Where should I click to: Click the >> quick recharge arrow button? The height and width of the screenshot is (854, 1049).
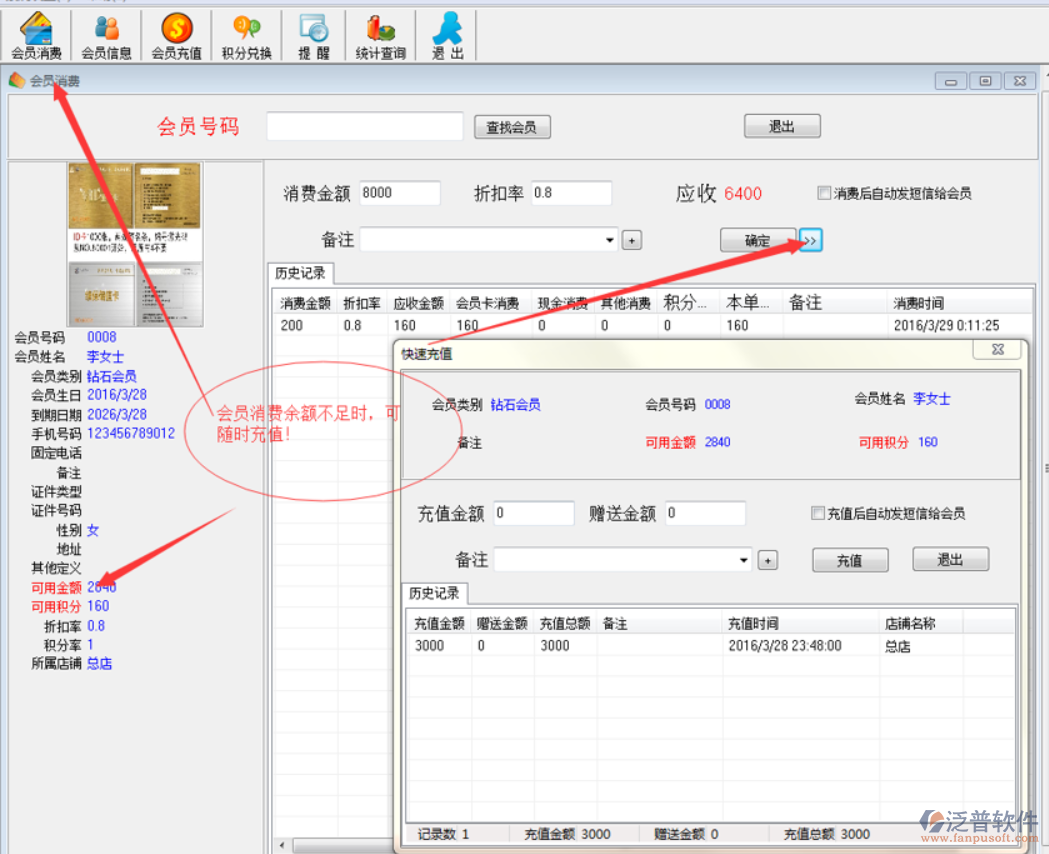[810, 240]
